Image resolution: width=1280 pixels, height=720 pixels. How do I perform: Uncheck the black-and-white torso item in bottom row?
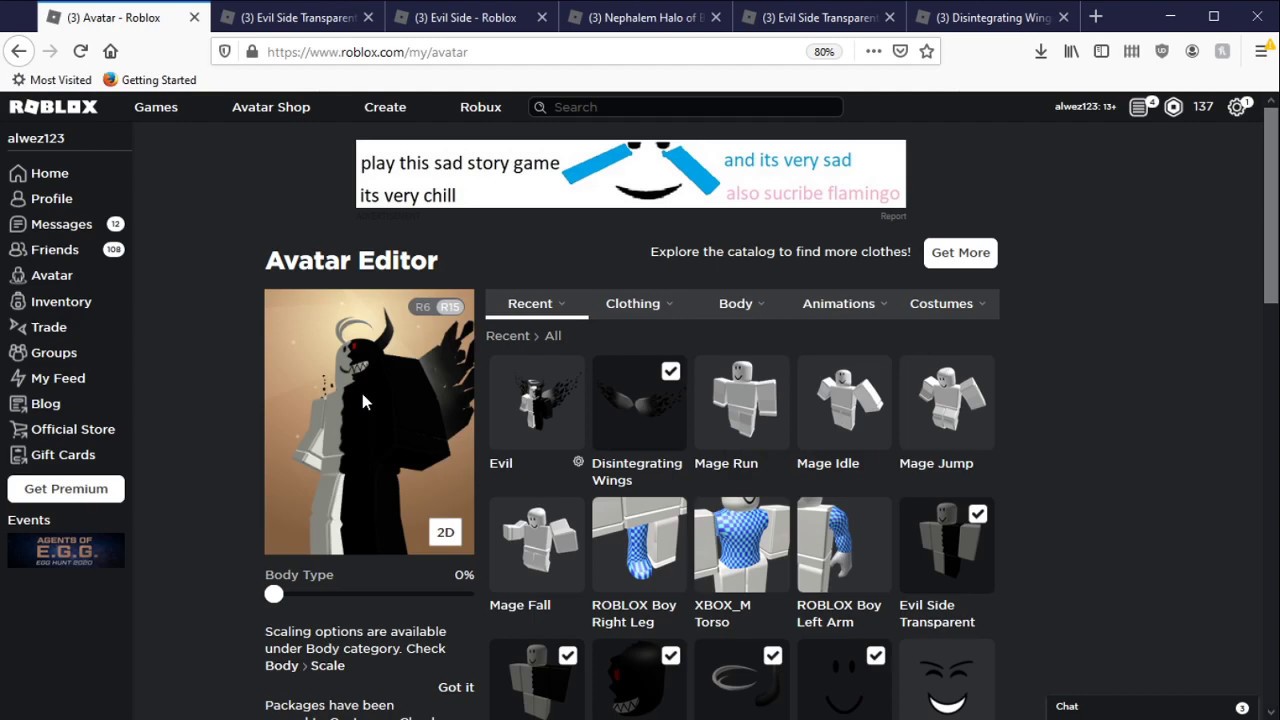567,656
